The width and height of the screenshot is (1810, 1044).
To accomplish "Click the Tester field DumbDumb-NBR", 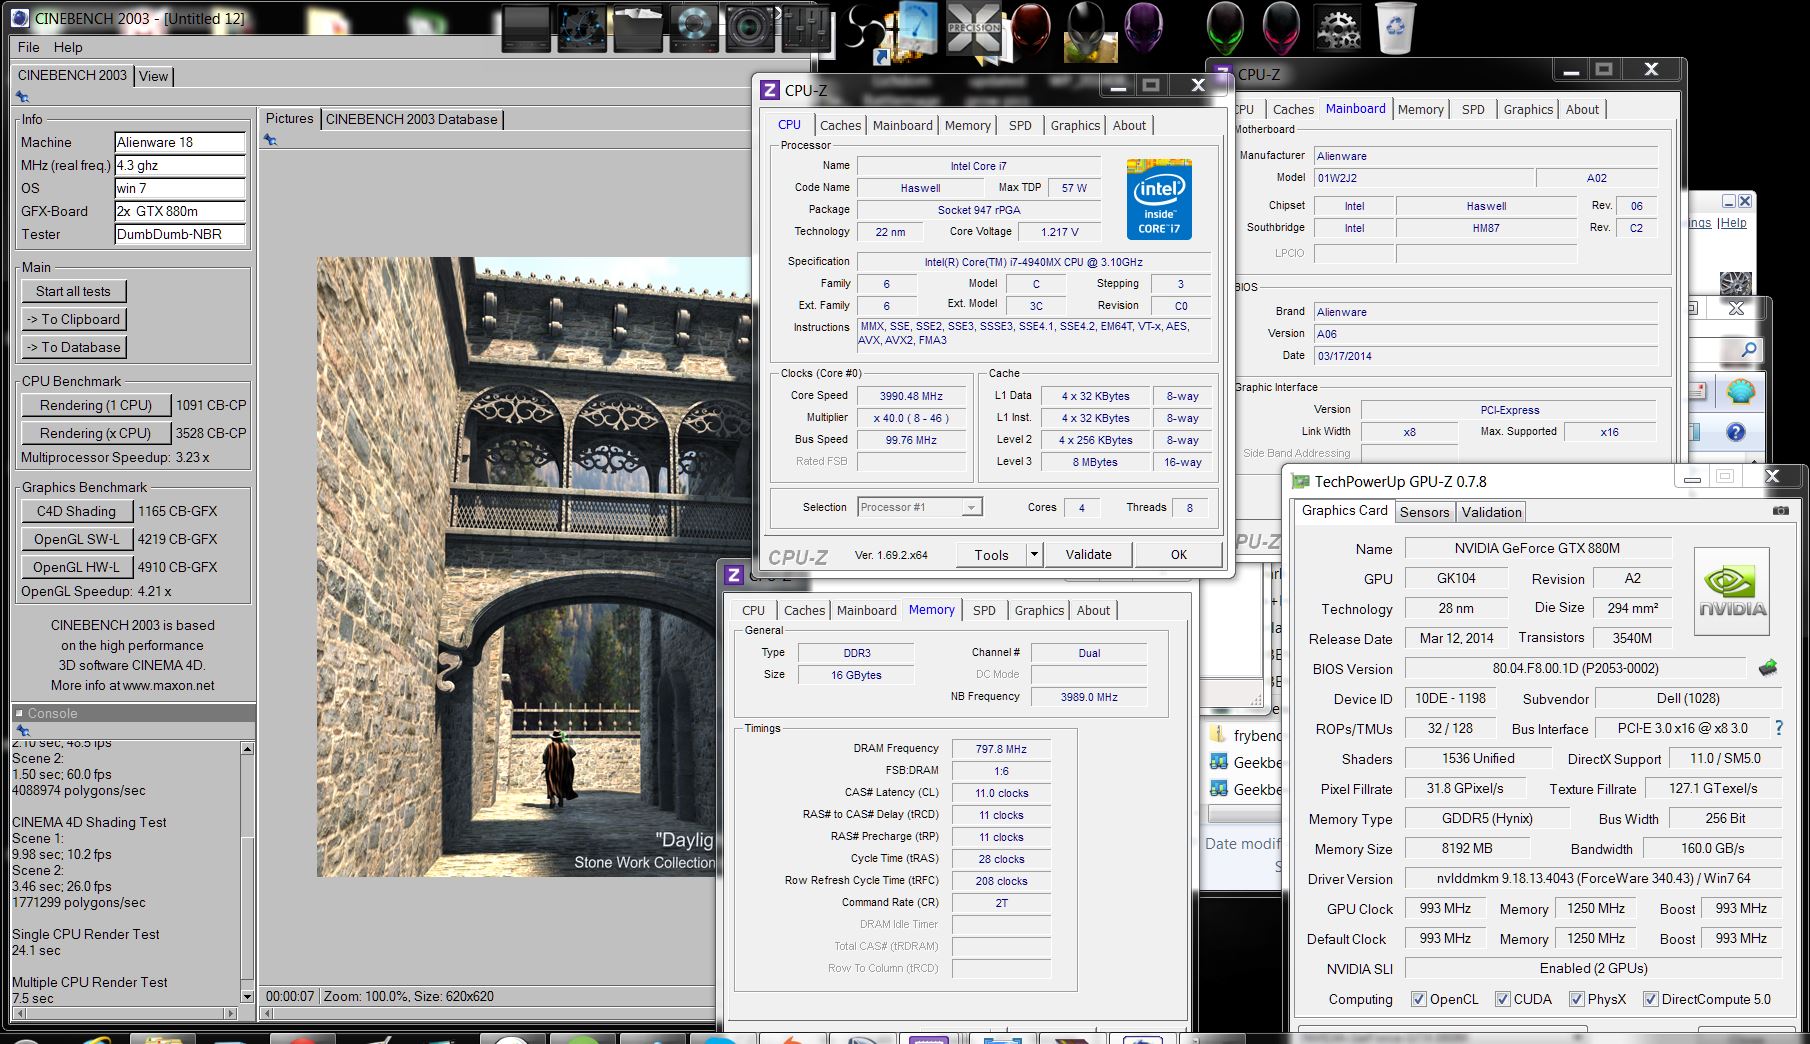I will coord(180,234).
